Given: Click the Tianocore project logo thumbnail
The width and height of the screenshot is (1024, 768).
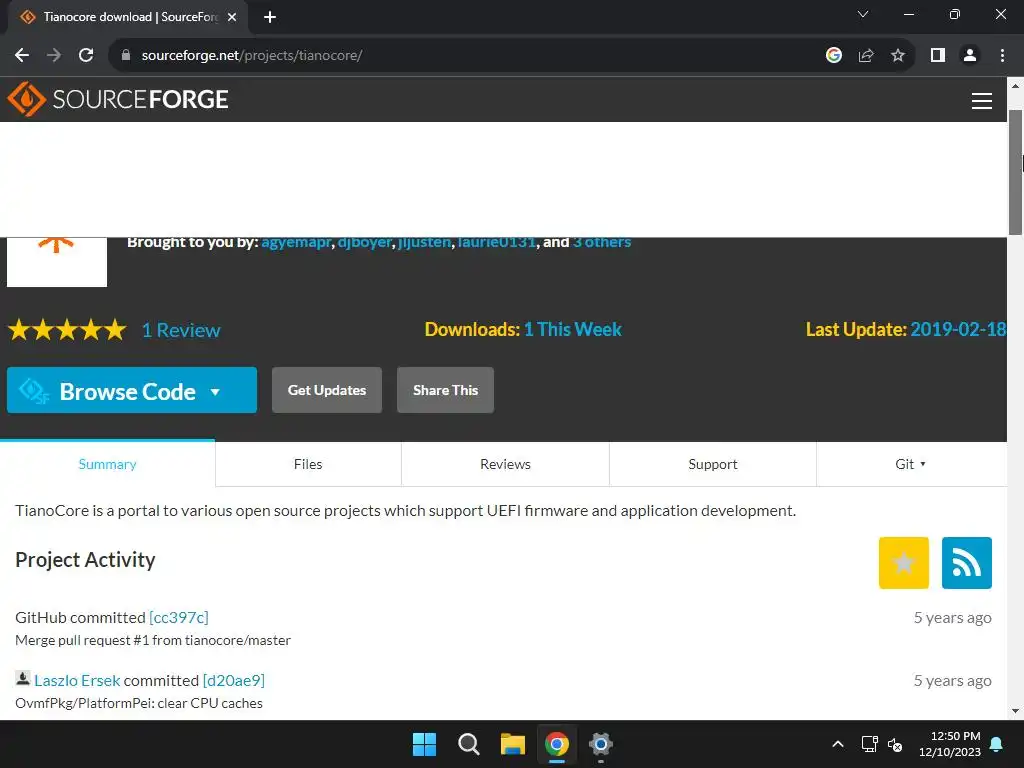Looking at the screenshot, I should (57, 262).
